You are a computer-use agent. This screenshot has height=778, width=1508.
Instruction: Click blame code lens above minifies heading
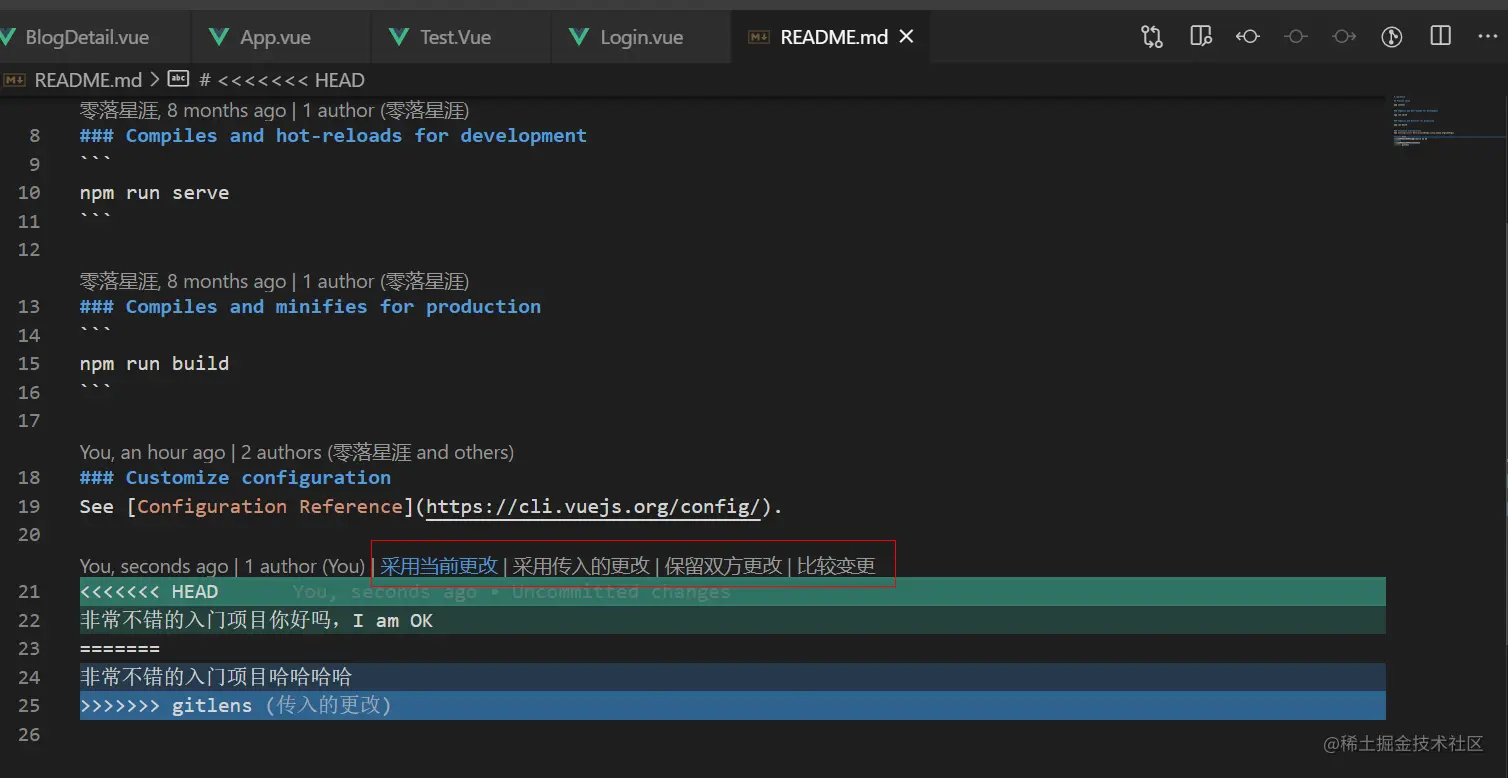pos(274,281)
